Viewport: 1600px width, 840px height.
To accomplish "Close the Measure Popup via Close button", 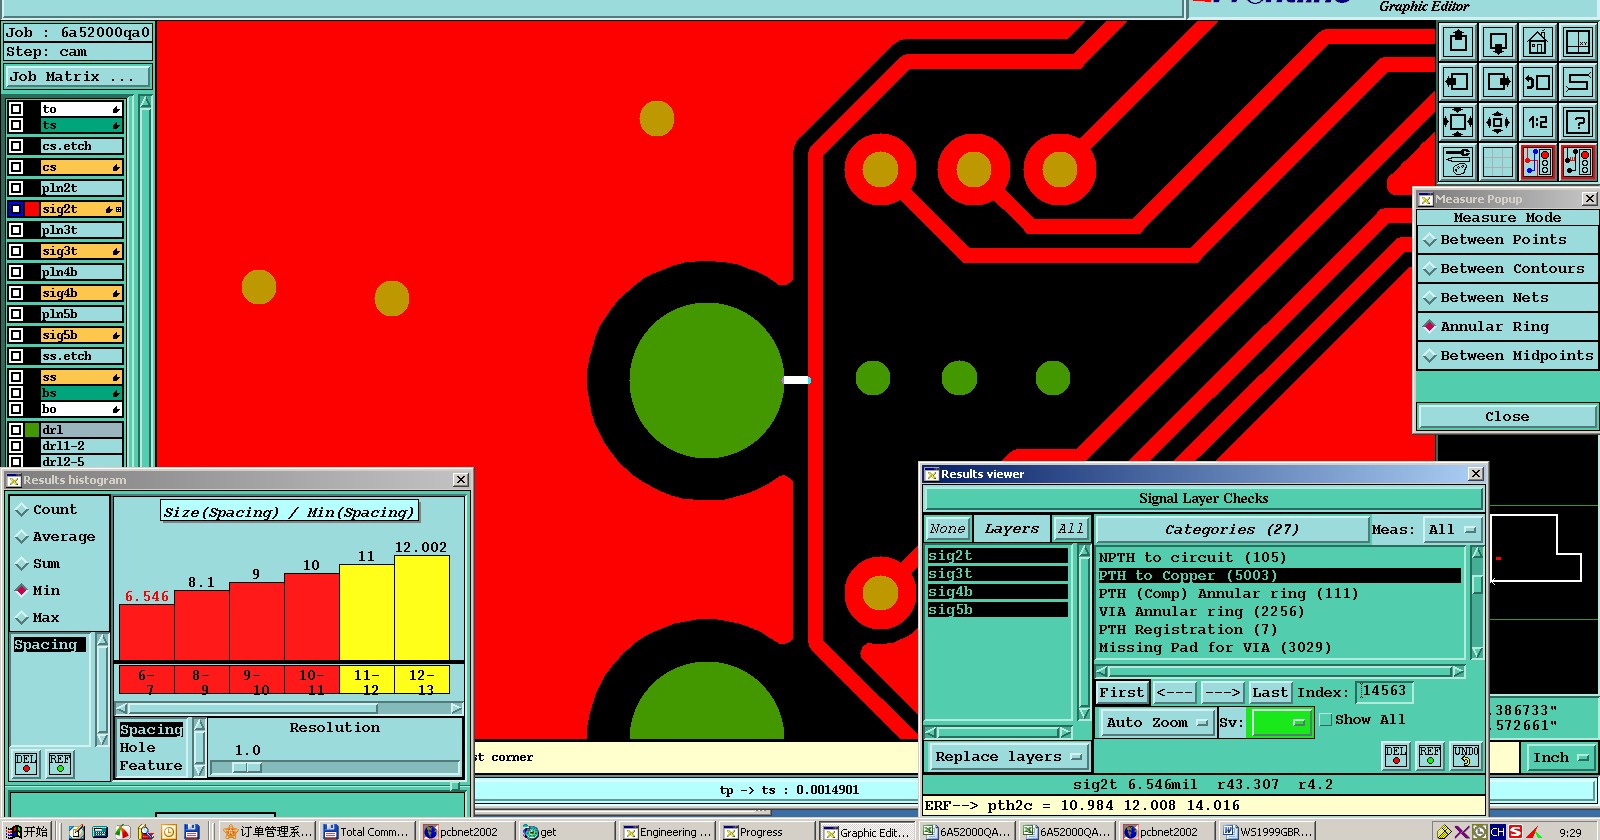I will coord(1507,417).
